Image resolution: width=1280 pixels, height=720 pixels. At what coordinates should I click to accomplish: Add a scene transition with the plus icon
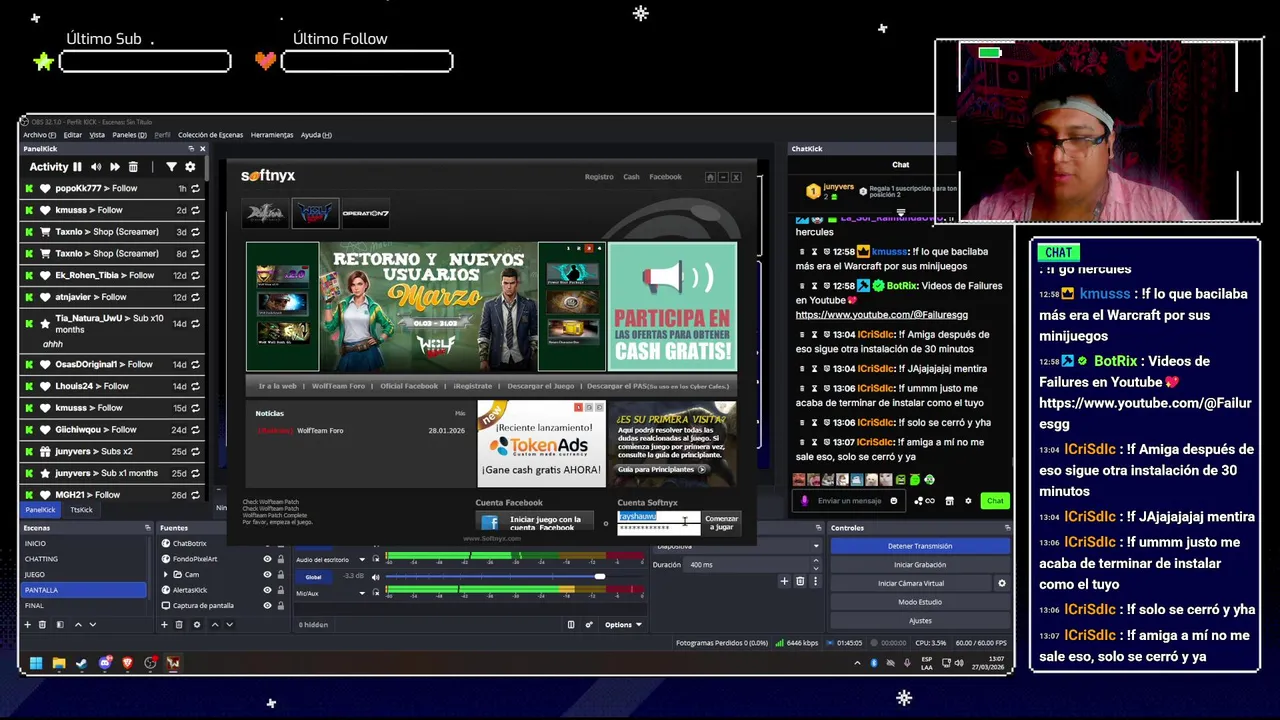click(784, 581)
